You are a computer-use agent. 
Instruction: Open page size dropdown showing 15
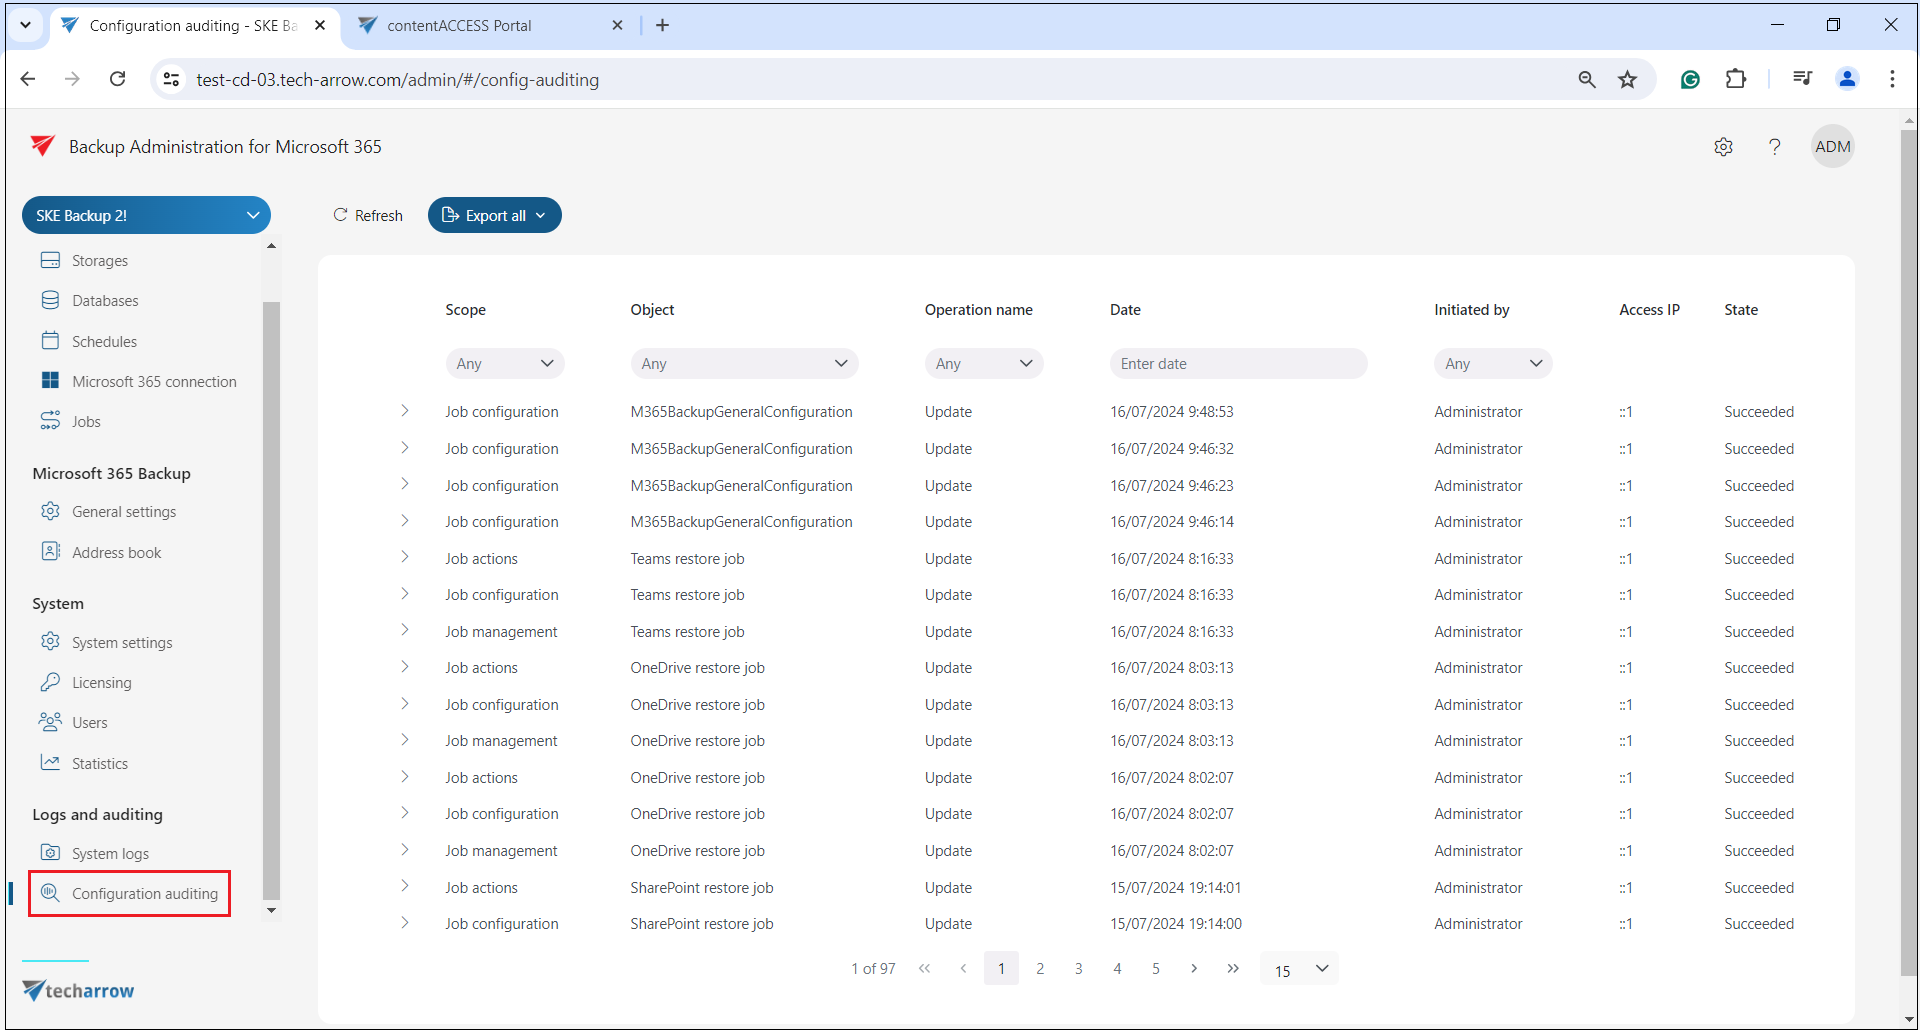(1299, 969)
